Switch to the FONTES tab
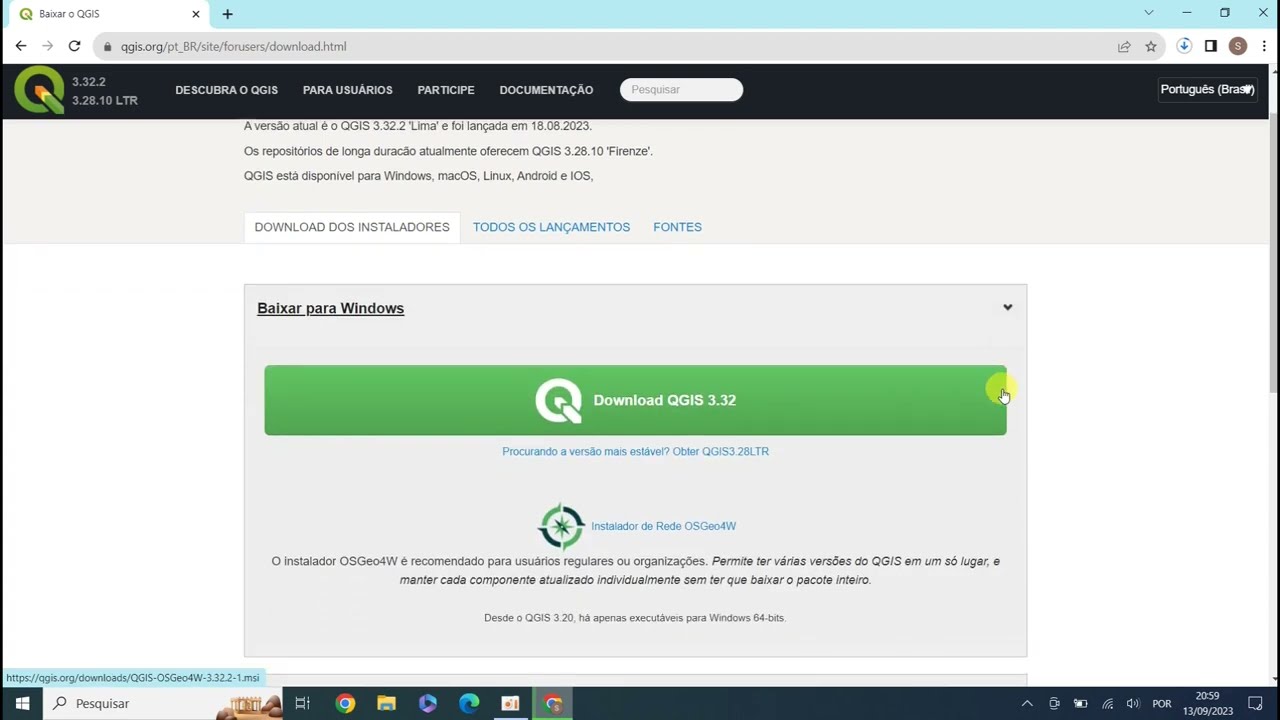Image resolution: width=1280 pixels, height=720 pixels. click(x=677, y=227)
